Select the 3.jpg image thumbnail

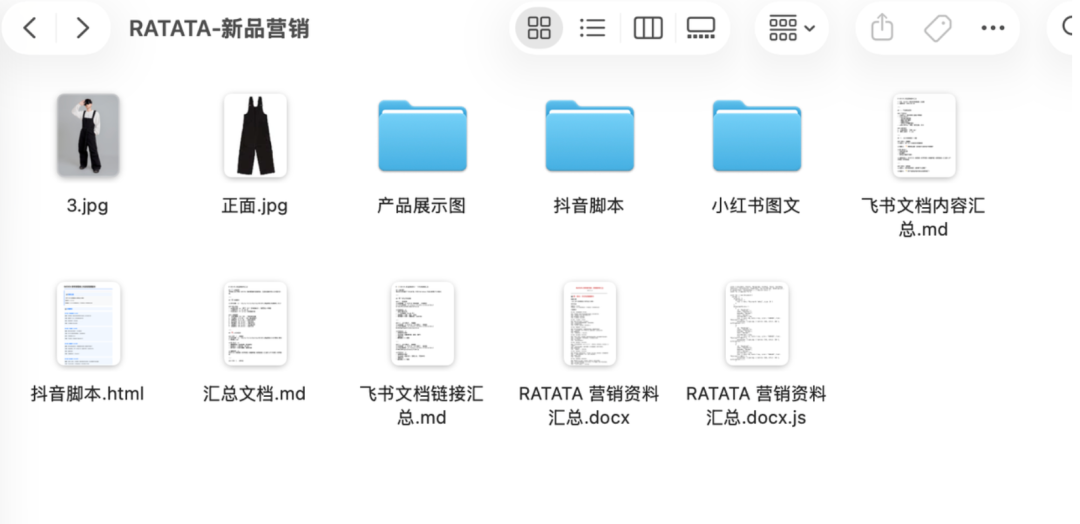click(88, 135)
